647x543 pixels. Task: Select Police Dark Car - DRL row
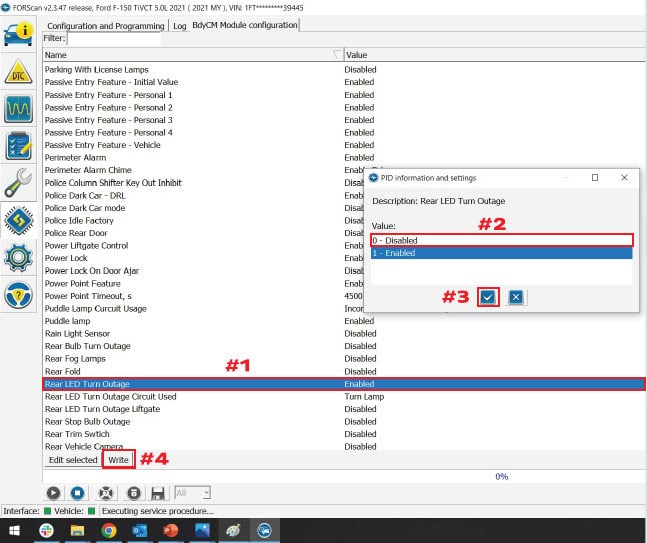(204, 195)
